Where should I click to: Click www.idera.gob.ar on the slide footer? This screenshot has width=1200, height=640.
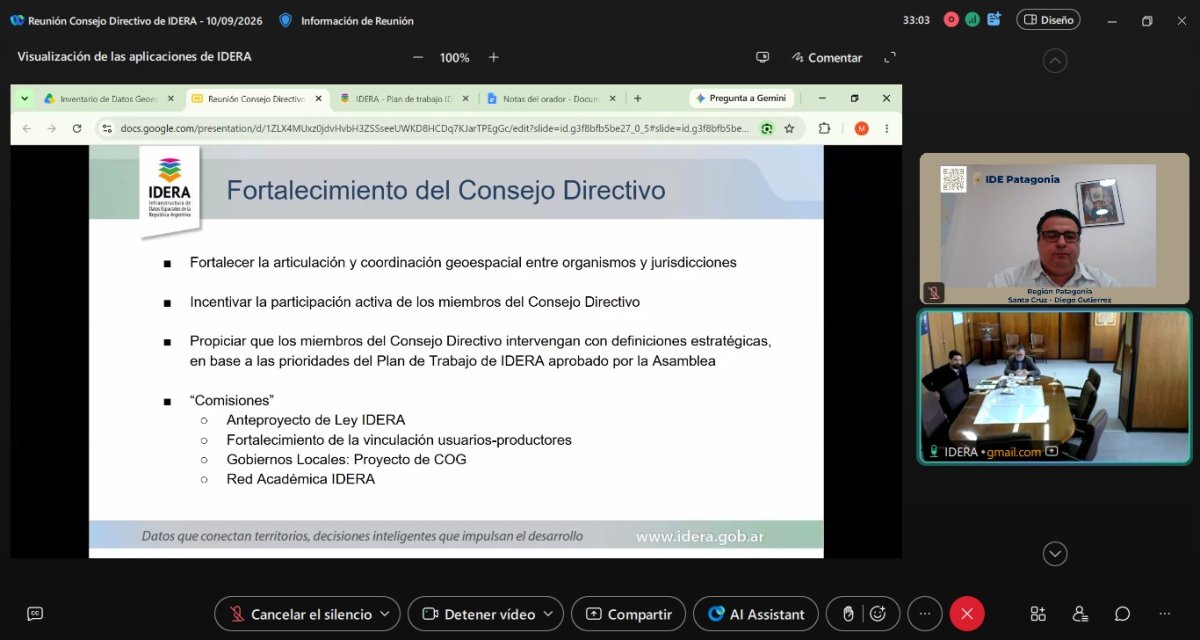[x=700, y=536]
